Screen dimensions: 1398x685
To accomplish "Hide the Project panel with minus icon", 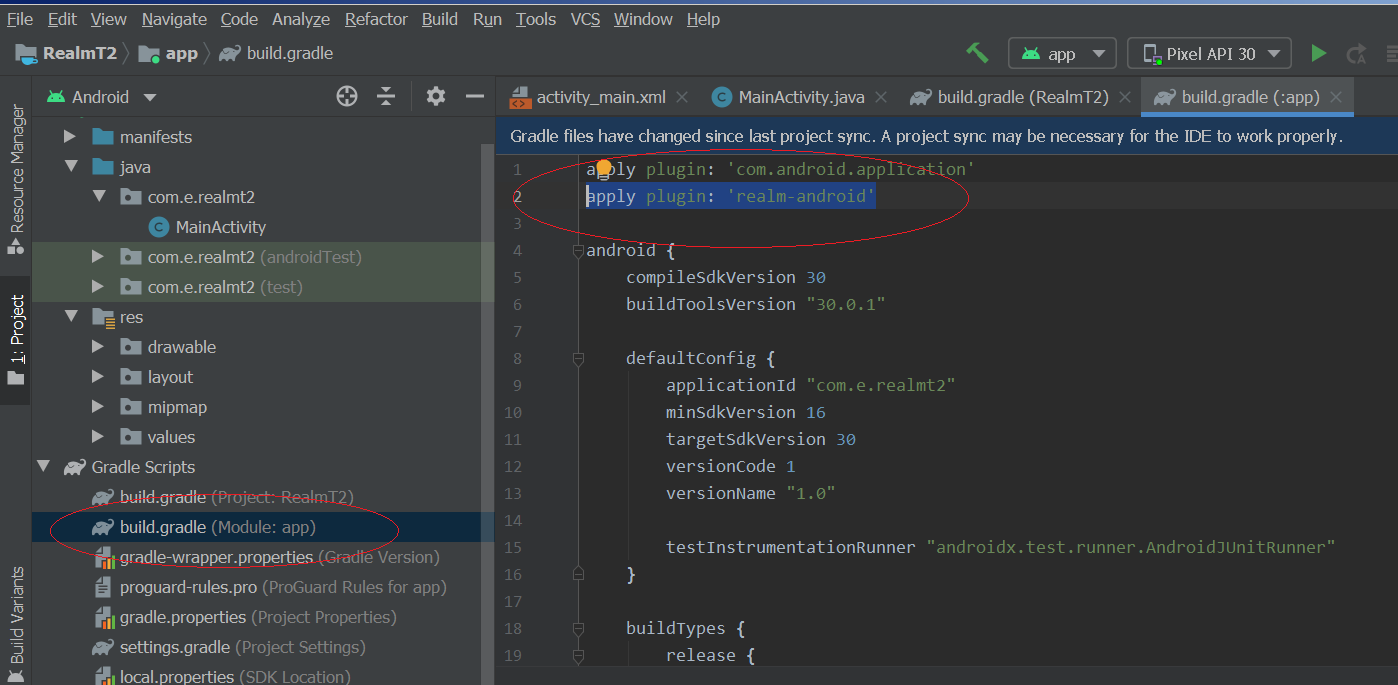I will (x=475, y=96).
